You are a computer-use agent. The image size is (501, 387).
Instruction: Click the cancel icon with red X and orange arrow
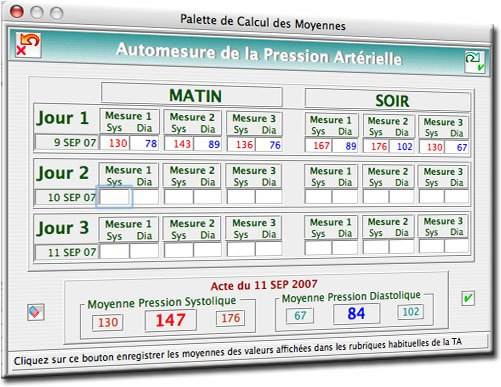pyautogui.click(x=28, y=45)
